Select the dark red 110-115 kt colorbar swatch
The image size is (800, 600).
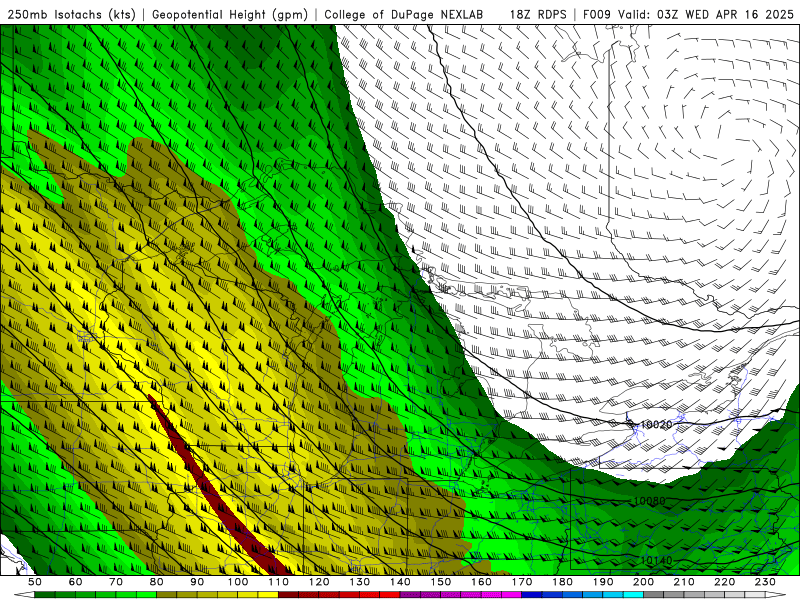(x=288, y=595)
